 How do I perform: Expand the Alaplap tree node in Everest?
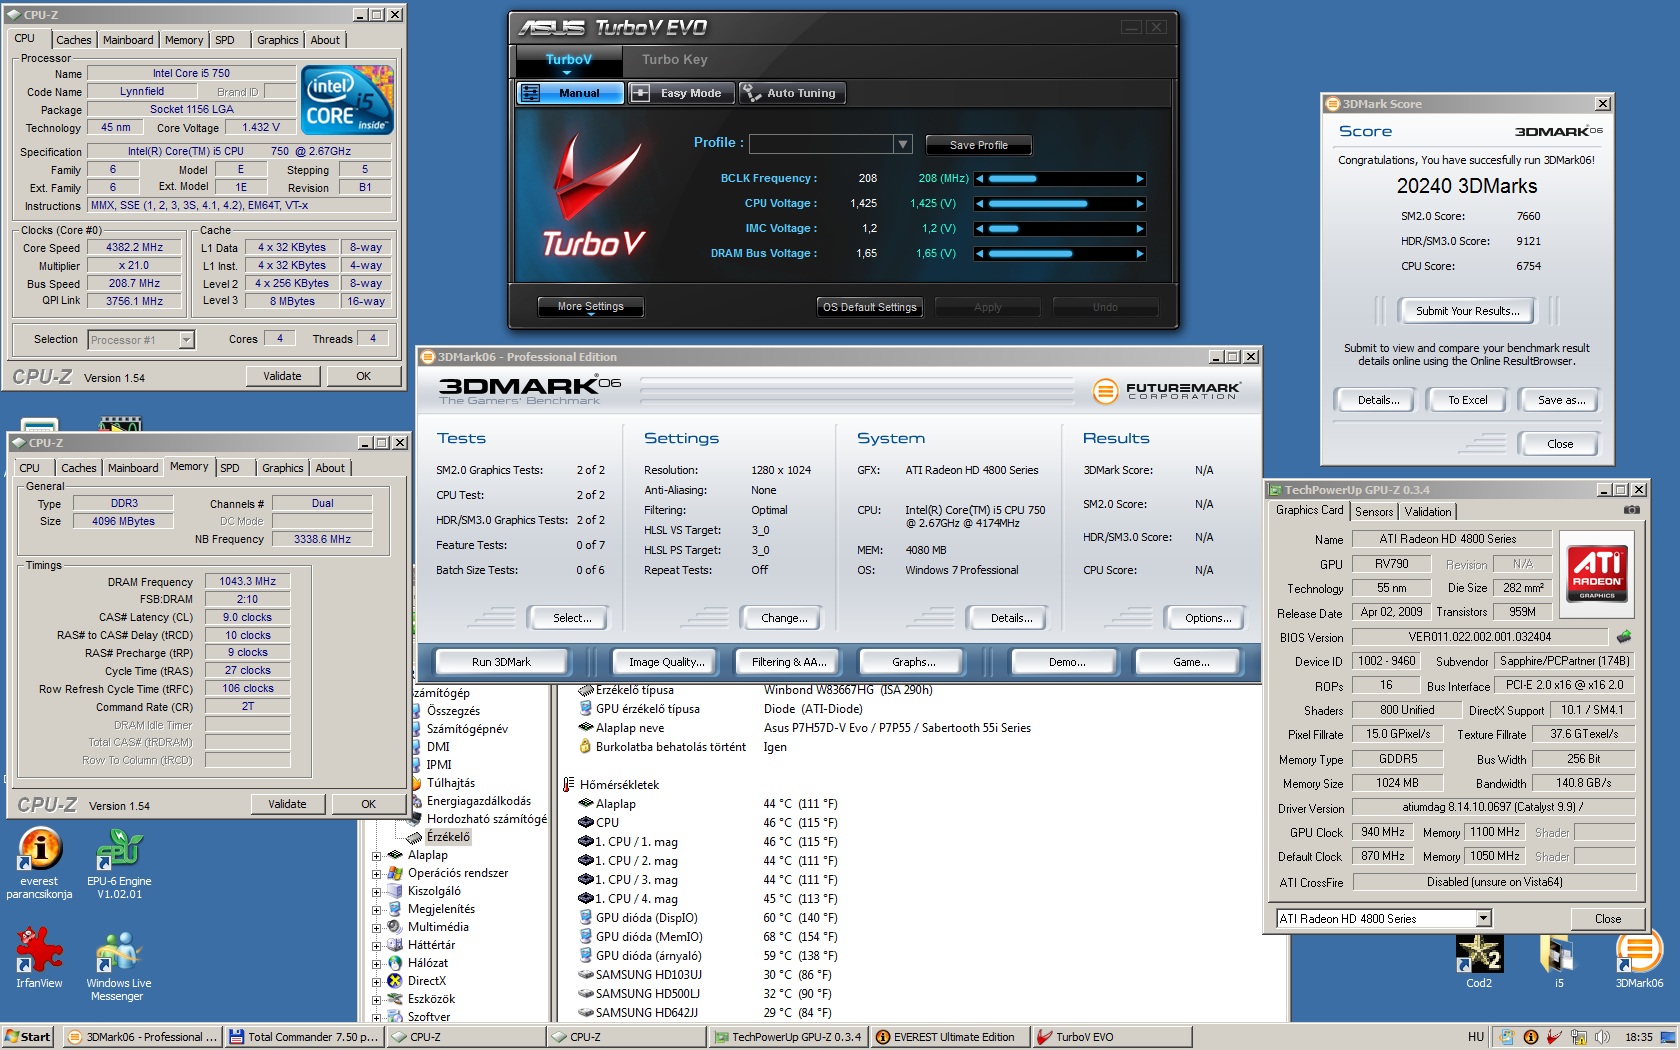tap(377, 856)
